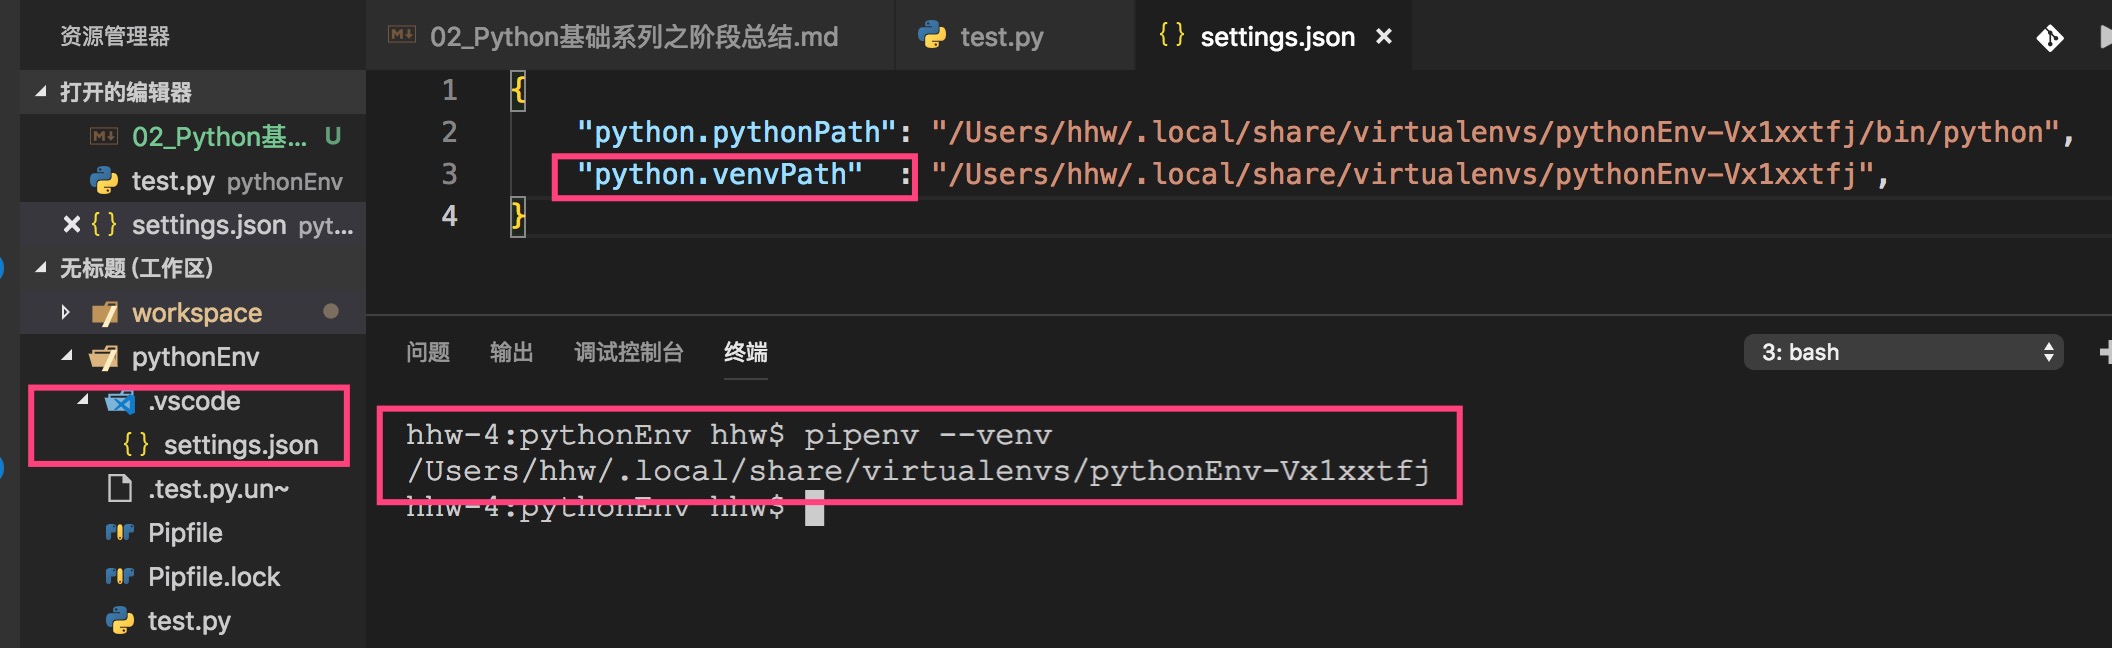This screenshot has height=648, width=2112.
Task: Open the 输出 panel tab
Action: tap(511, 352)
